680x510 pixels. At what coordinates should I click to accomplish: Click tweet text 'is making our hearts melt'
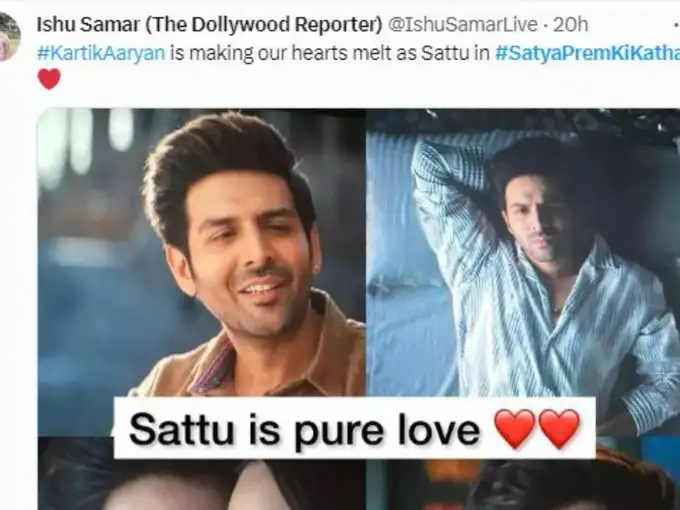(x=286, y=53)
